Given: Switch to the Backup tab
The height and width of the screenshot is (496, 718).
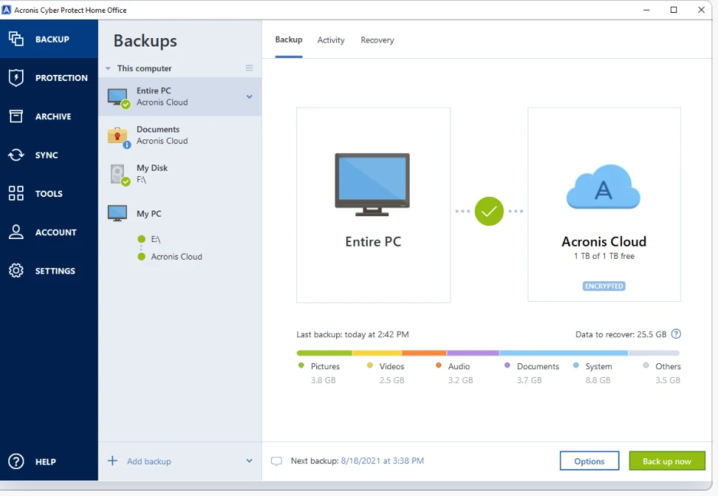Looking at the screenshot, I should (288, 40).
